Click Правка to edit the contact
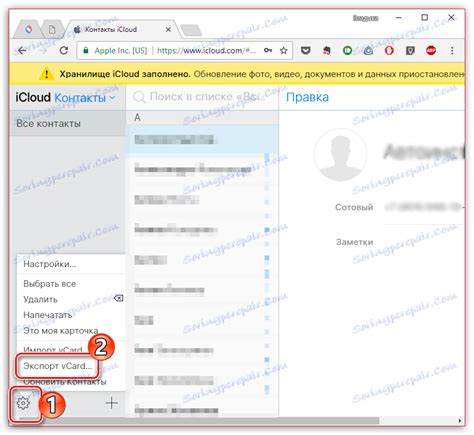 (x=307, y=97)
